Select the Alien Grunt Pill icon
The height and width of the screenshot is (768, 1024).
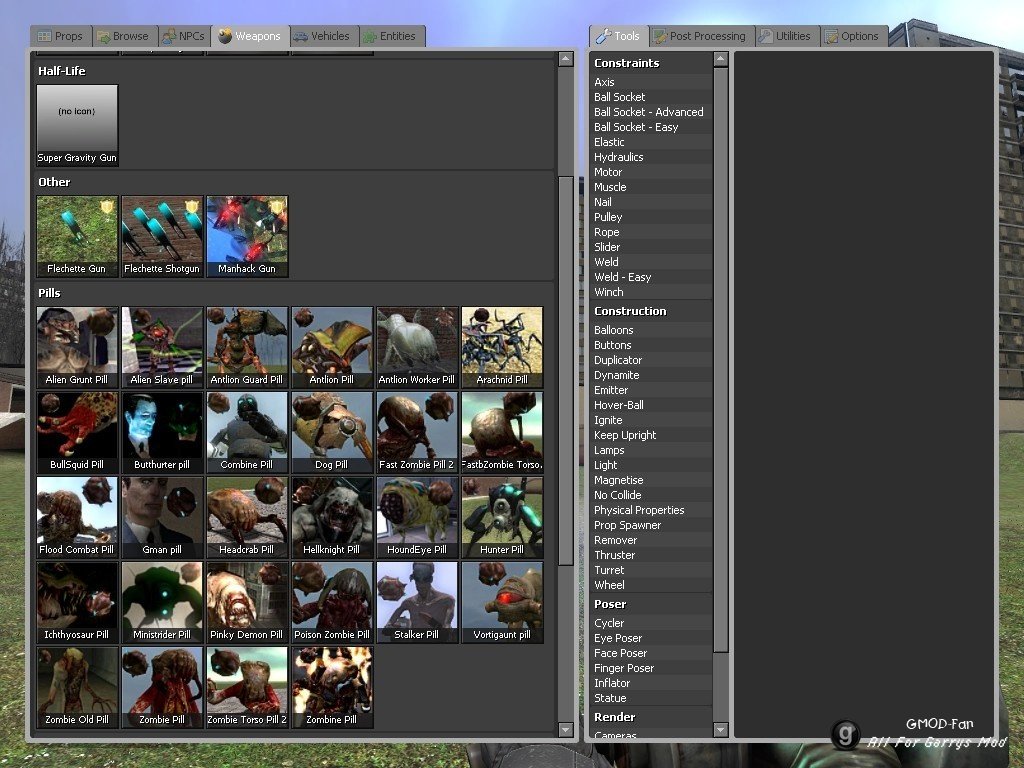point(77,346)
